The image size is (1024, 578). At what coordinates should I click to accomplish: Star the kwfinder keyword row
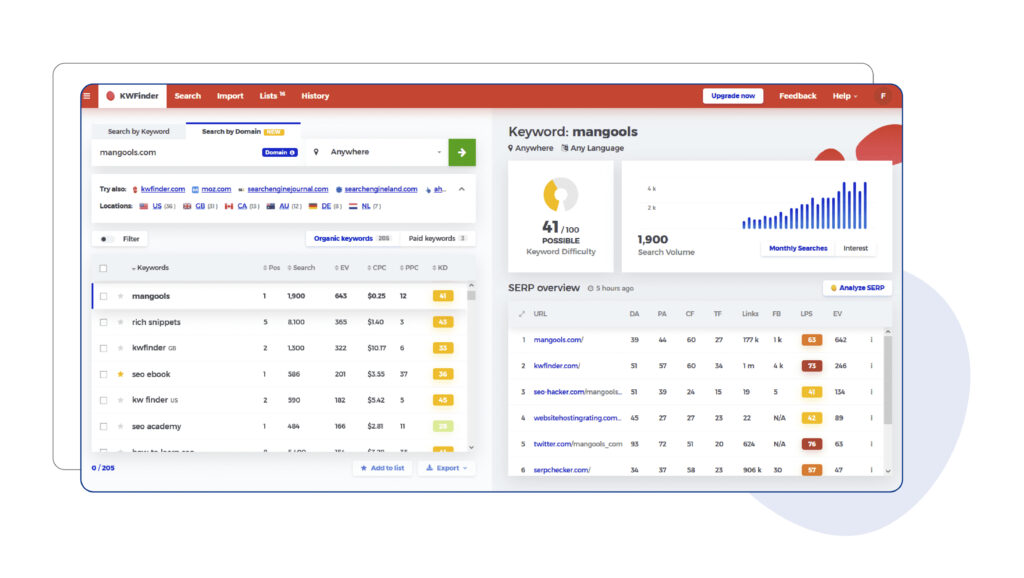point(120,348)
